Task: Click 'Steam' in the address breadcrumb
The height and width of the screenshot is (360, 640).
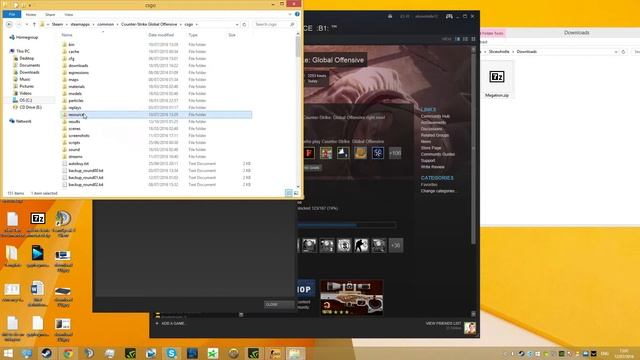Action: pos(57,24)
